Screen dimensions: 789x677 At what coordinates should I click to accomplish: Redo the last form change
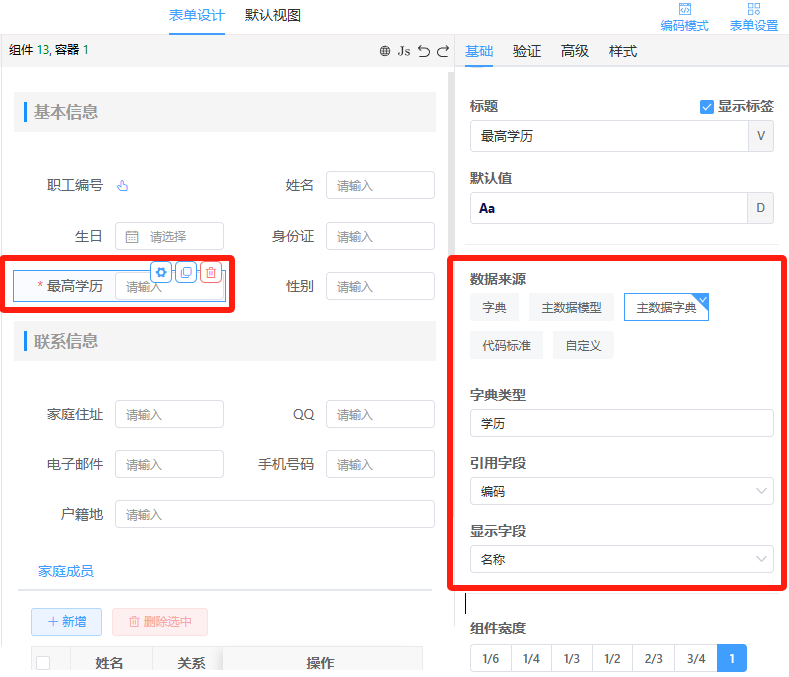pos(441,51)
